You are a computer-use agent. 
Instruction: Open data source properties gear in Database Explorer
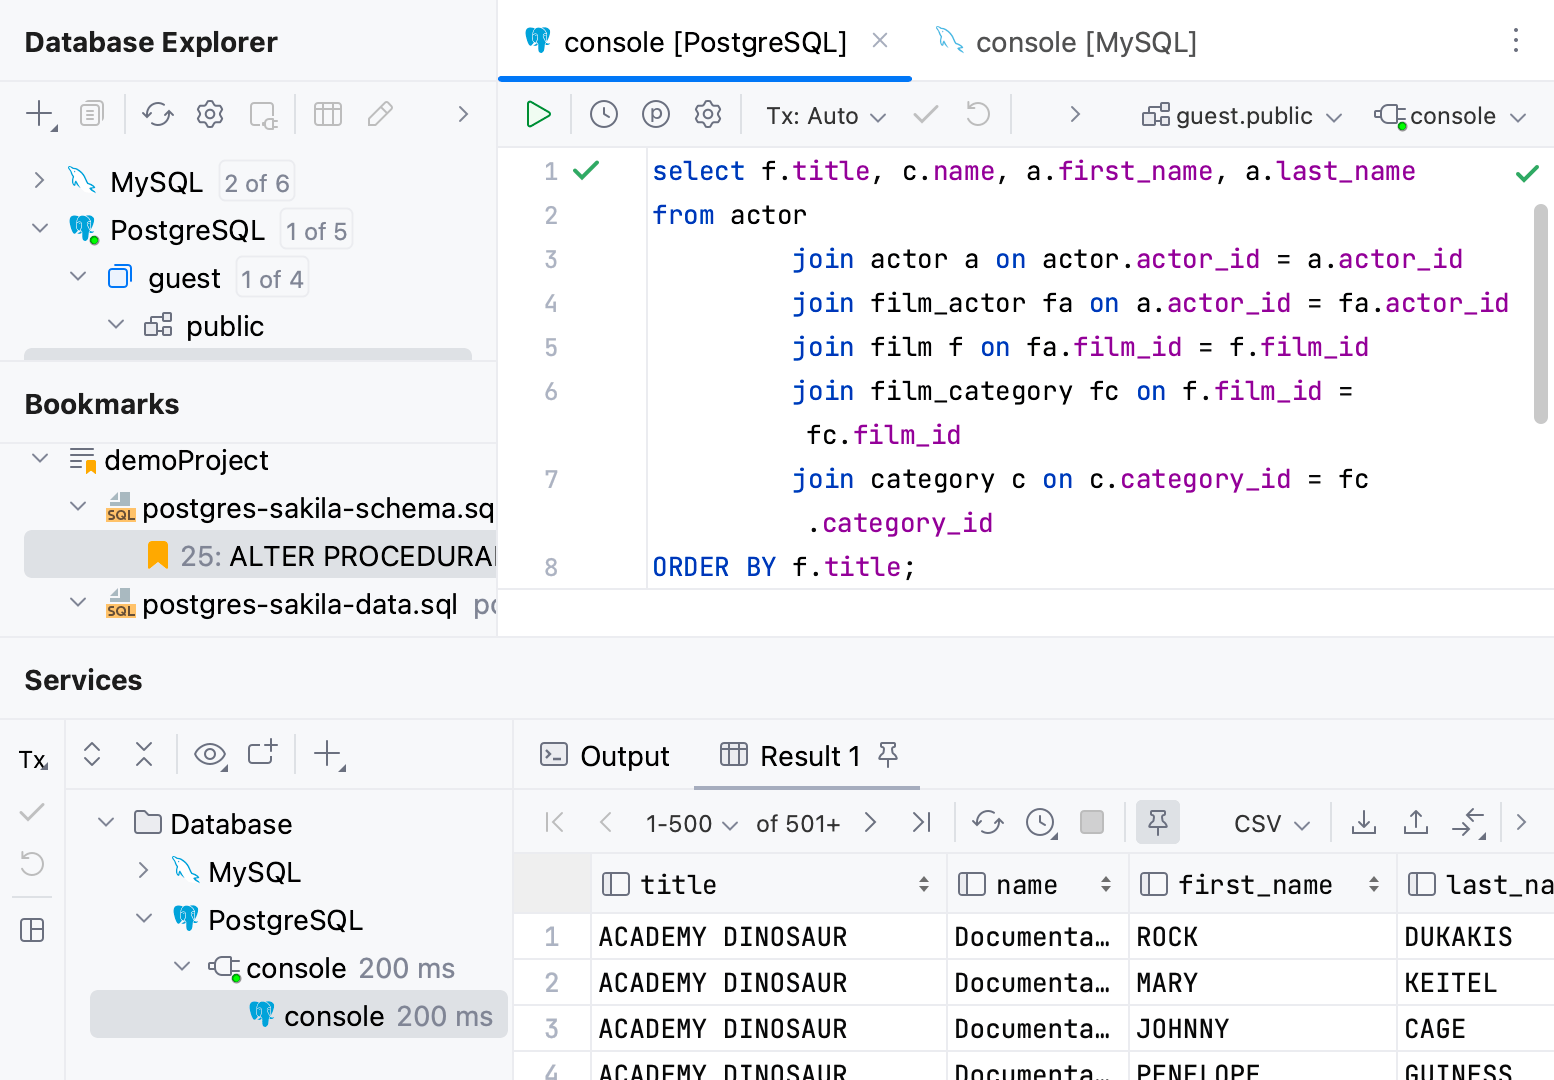click(210, 114)
